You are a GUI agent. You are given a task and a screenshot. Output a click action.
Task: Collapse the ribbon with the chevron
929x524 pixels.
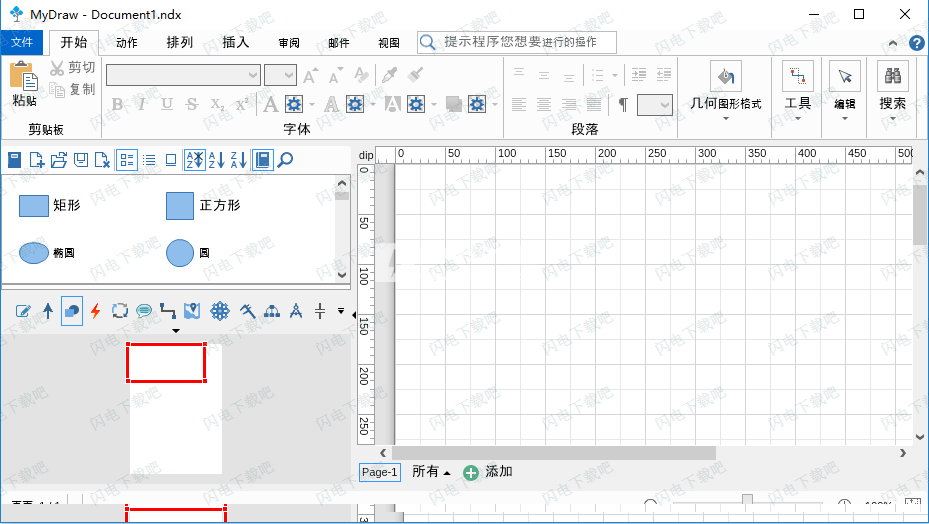click(893, 43)
